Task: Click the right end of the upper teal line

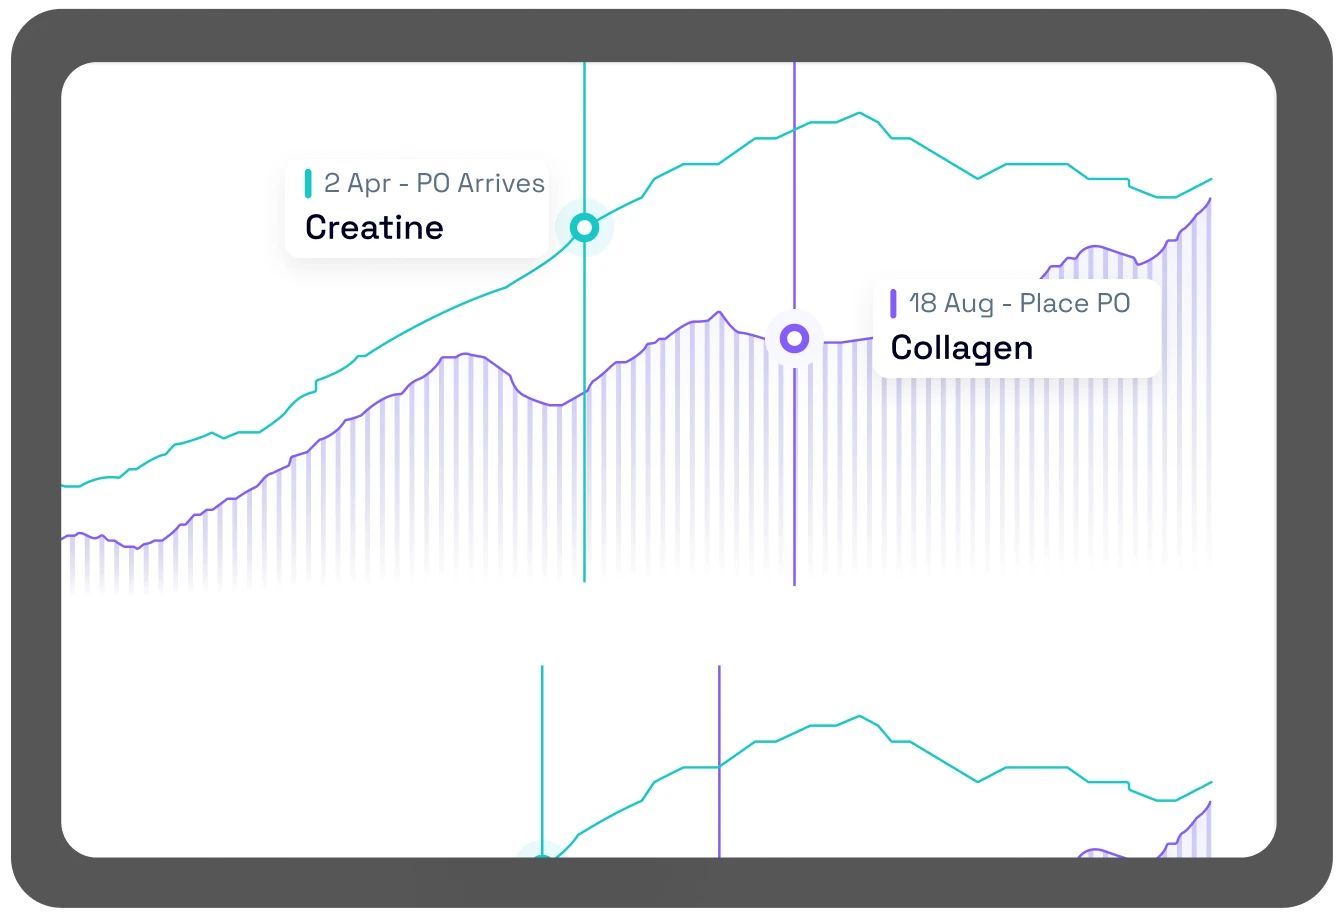Action: point(1211,179)
